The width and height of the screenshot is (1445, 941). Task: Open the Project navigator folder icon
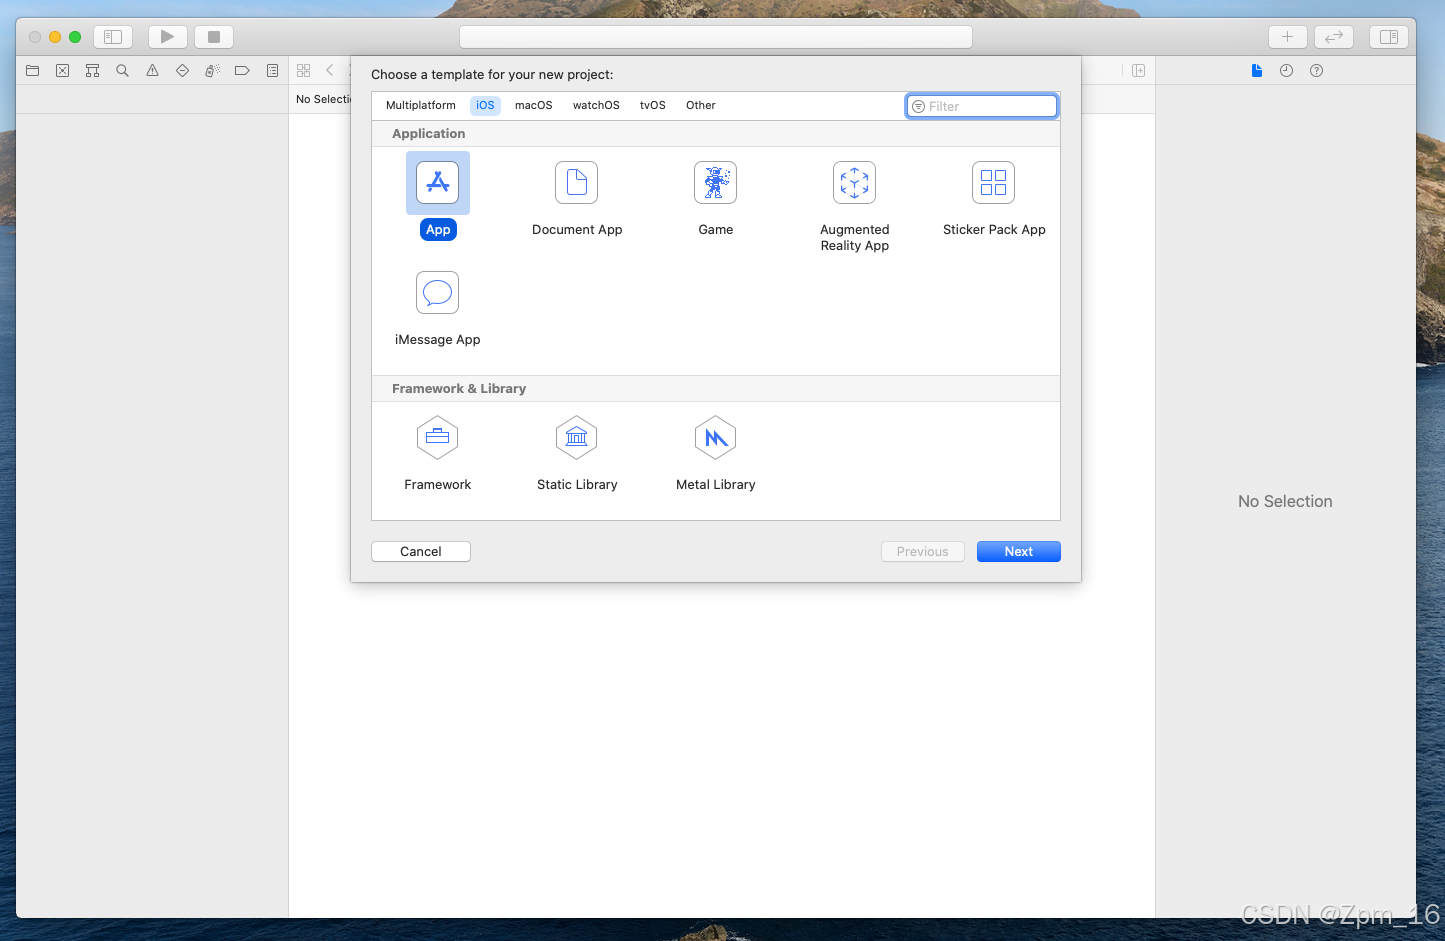[x=33, y=71]
